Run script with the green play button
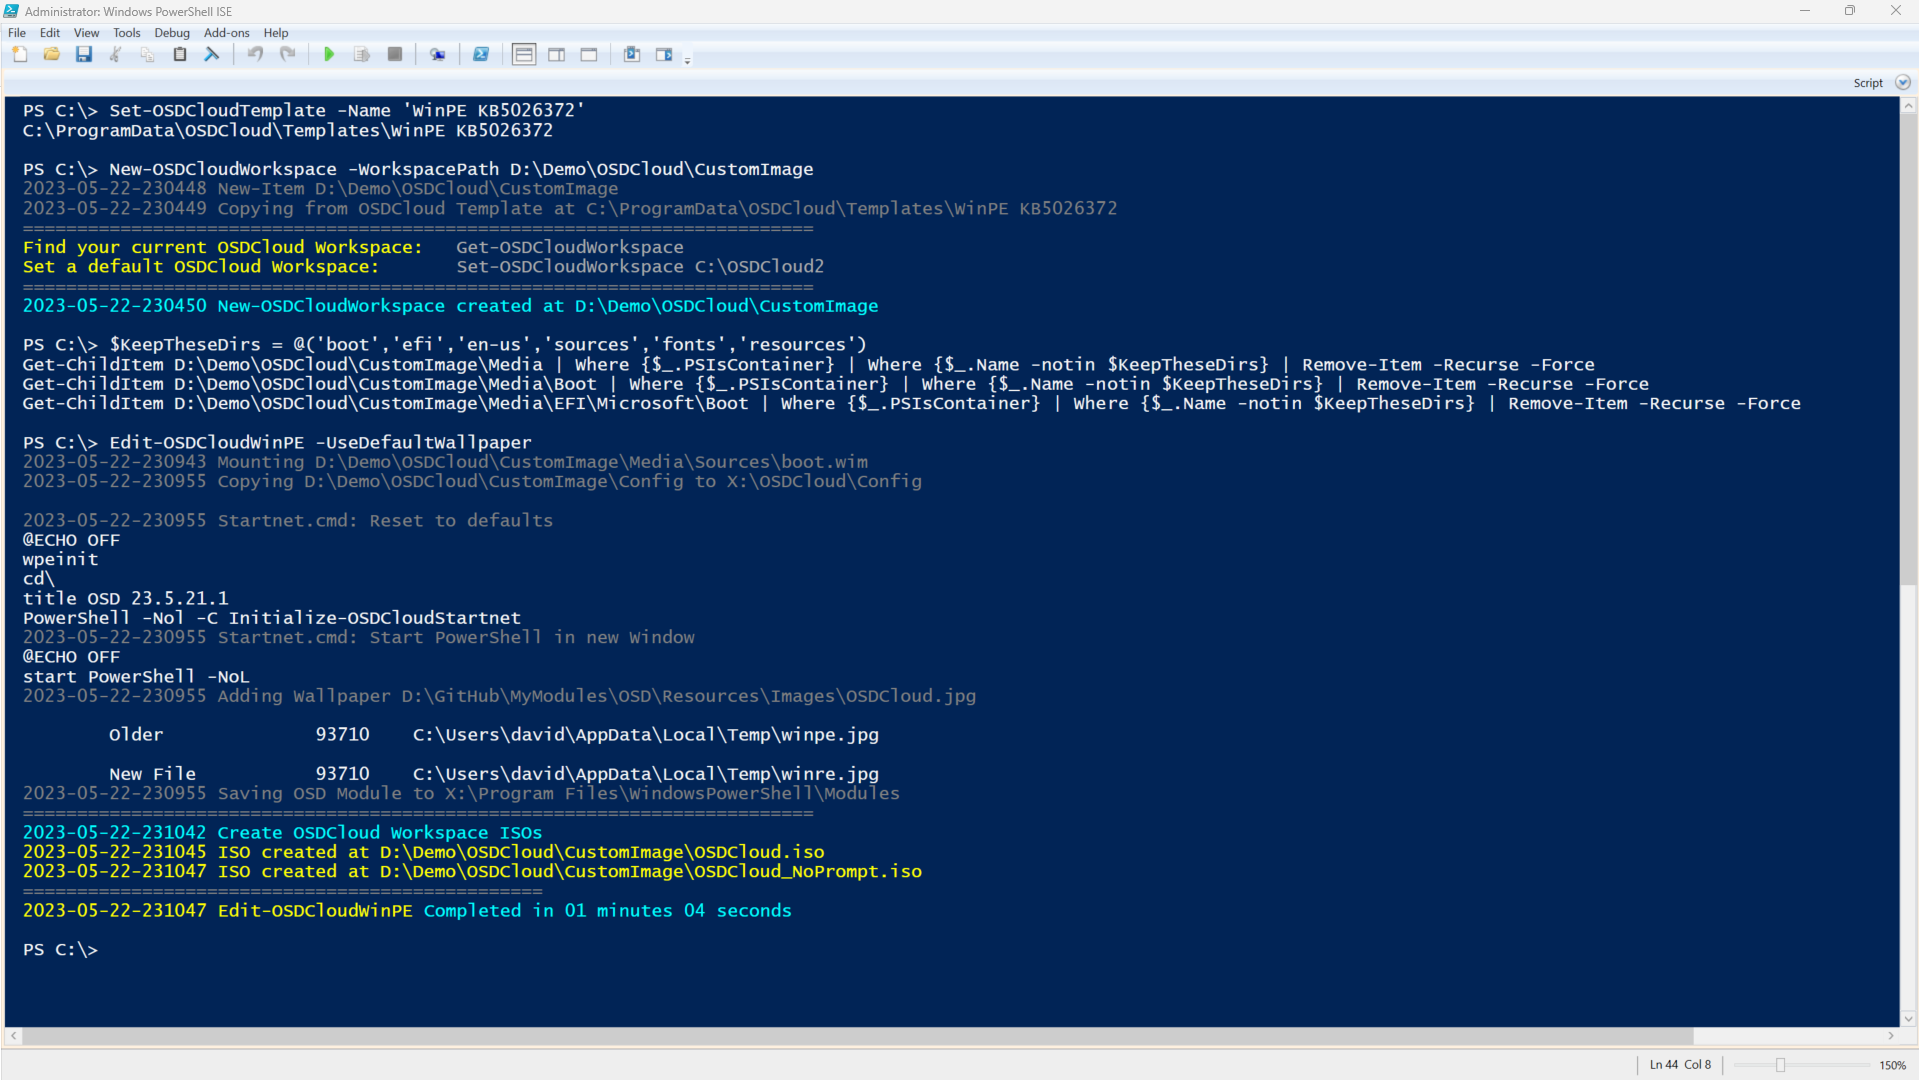 tap(329, 55)
